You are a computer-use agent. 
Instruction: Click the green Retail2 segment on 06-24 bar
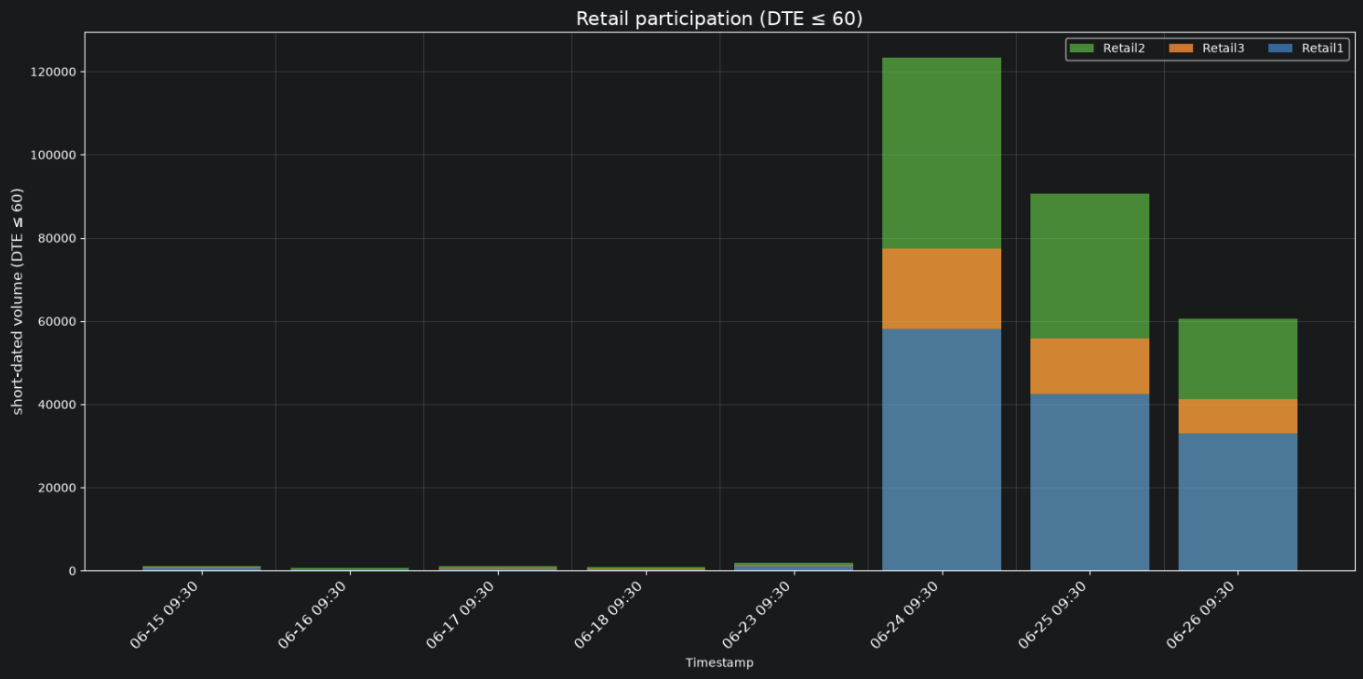(941, 153)
